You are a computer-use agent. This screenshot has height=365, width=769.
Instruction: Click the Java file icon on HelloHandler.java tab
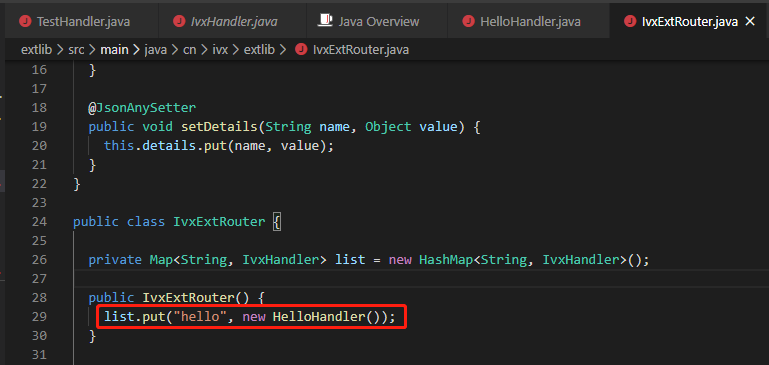coord(469,22)
